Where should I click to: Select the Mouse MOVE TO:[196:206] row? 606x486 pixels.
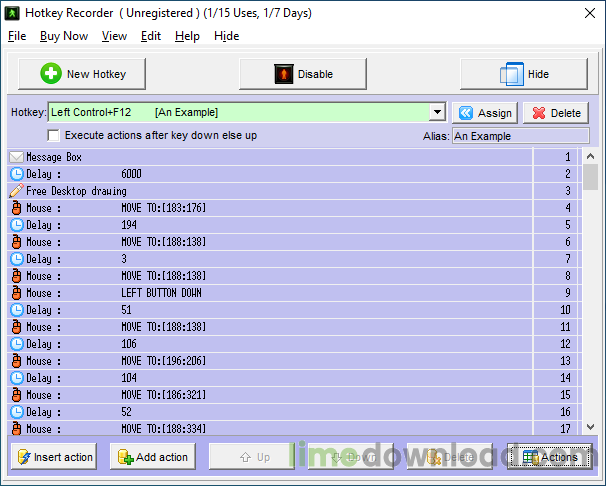tap(270, 361)
